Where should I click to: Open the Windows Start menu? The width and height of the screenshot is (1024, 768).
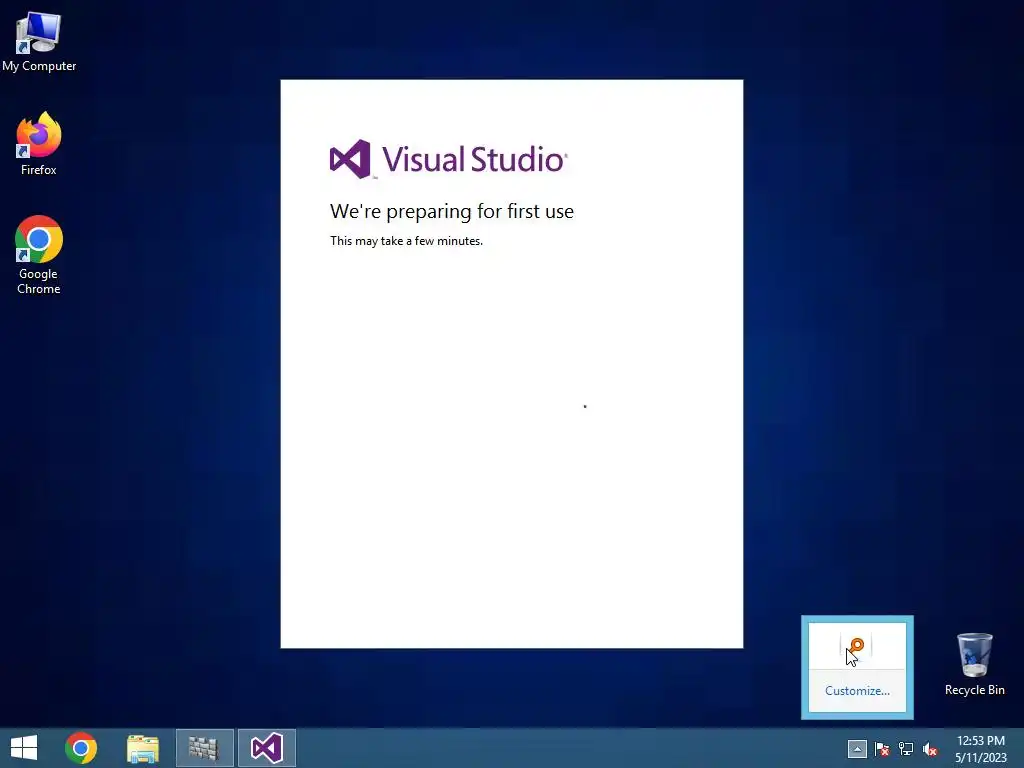pyautogui.click(x=24, y=748)
